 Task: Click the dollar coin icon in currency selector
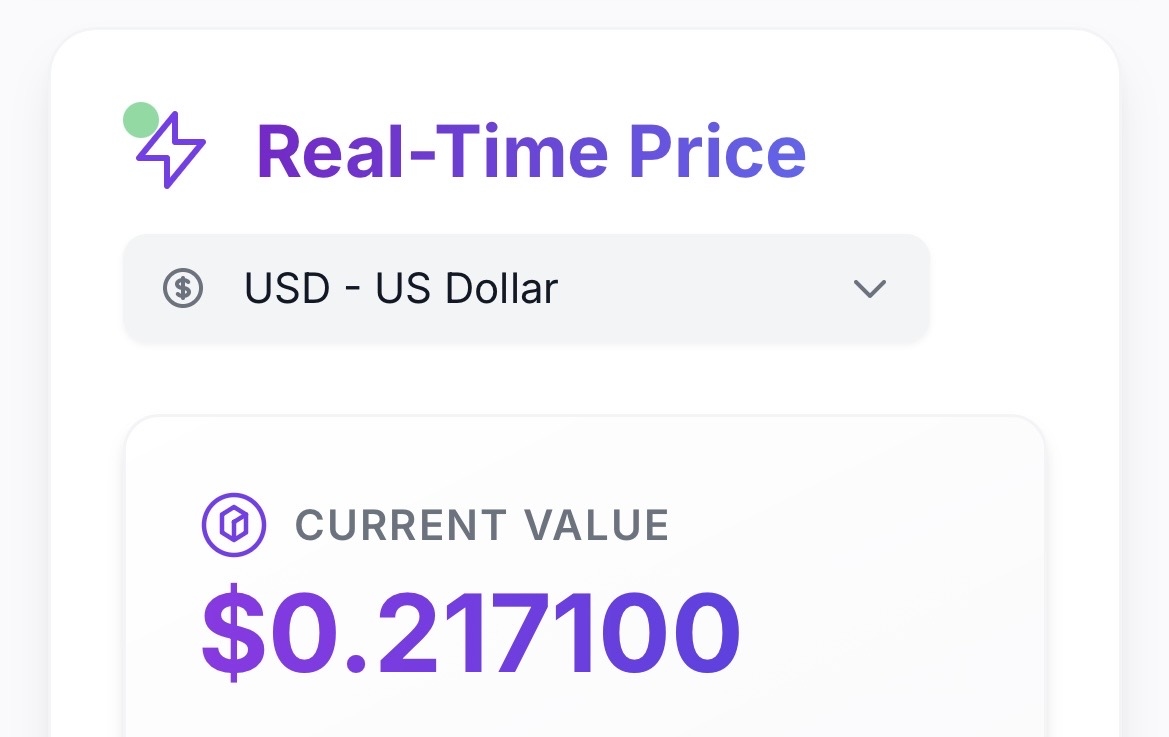(183, 289)
